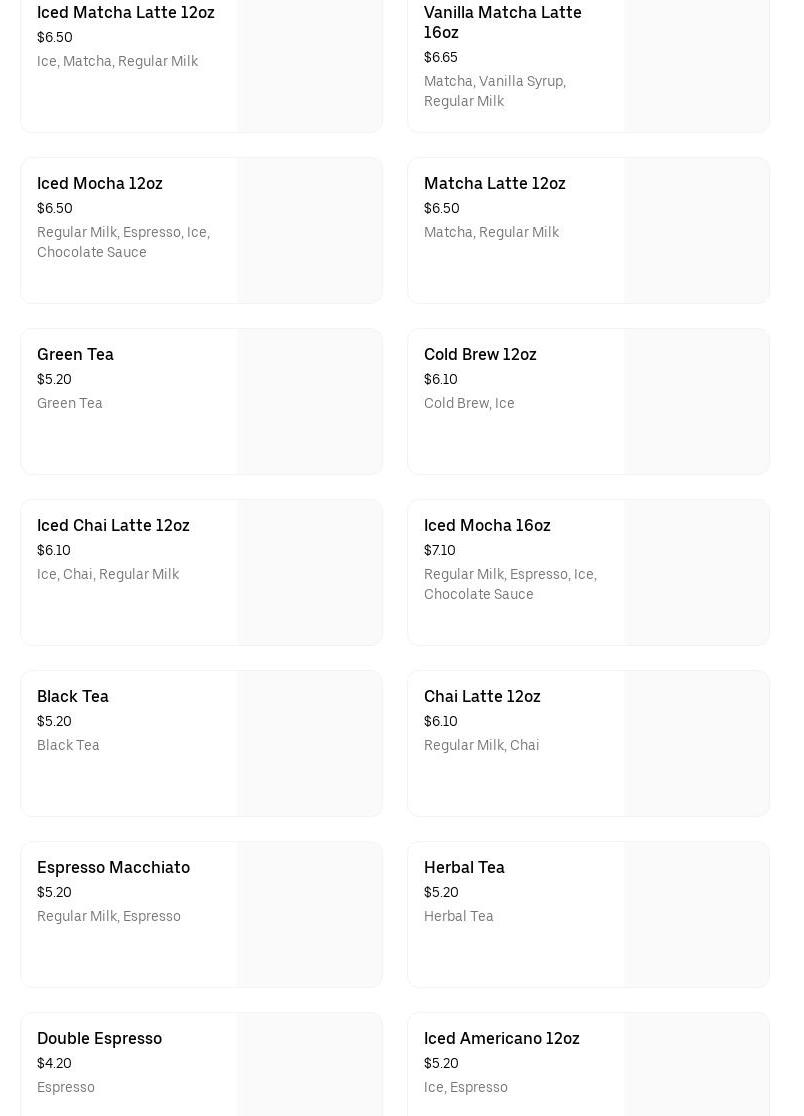Open the Iced Mocha 16oz item title
The width and height of the screenshot is (804, 1116).
click(487, 526)
